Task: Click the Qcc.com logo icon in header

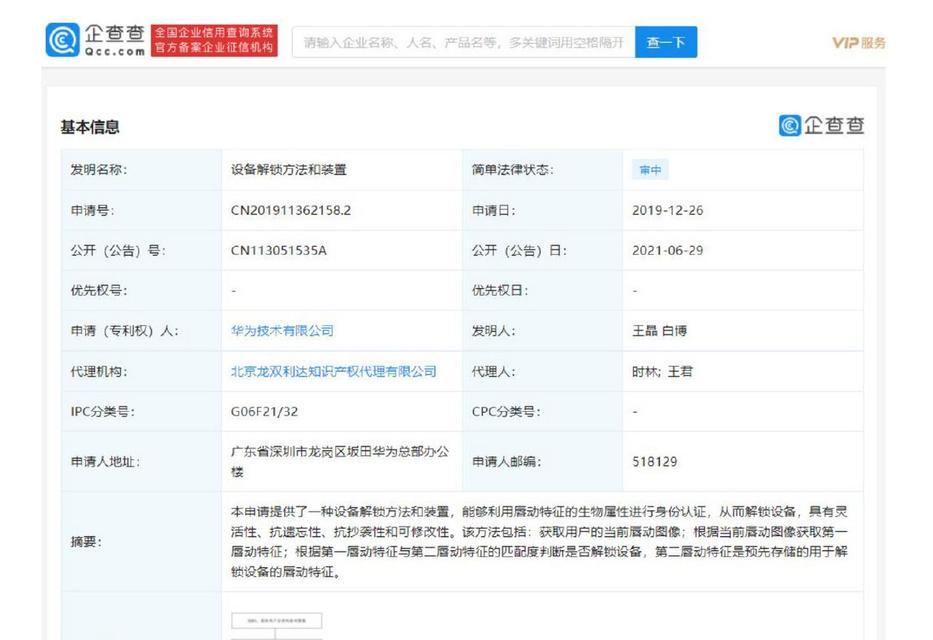Action: pos(62,40)
